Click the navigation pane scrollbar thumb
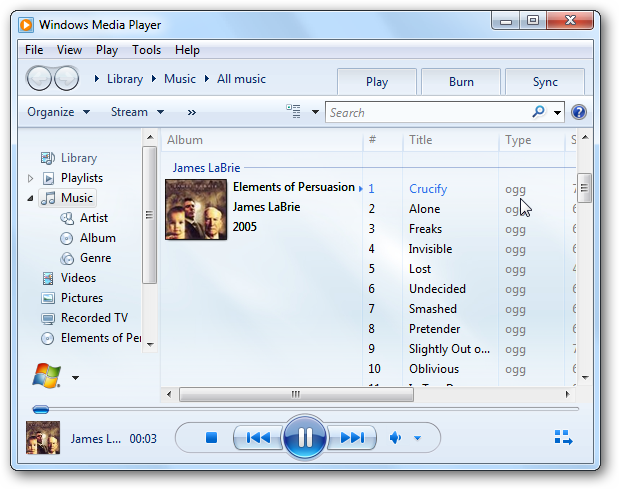Screen dimensions: 619x489 coord(150,215)
